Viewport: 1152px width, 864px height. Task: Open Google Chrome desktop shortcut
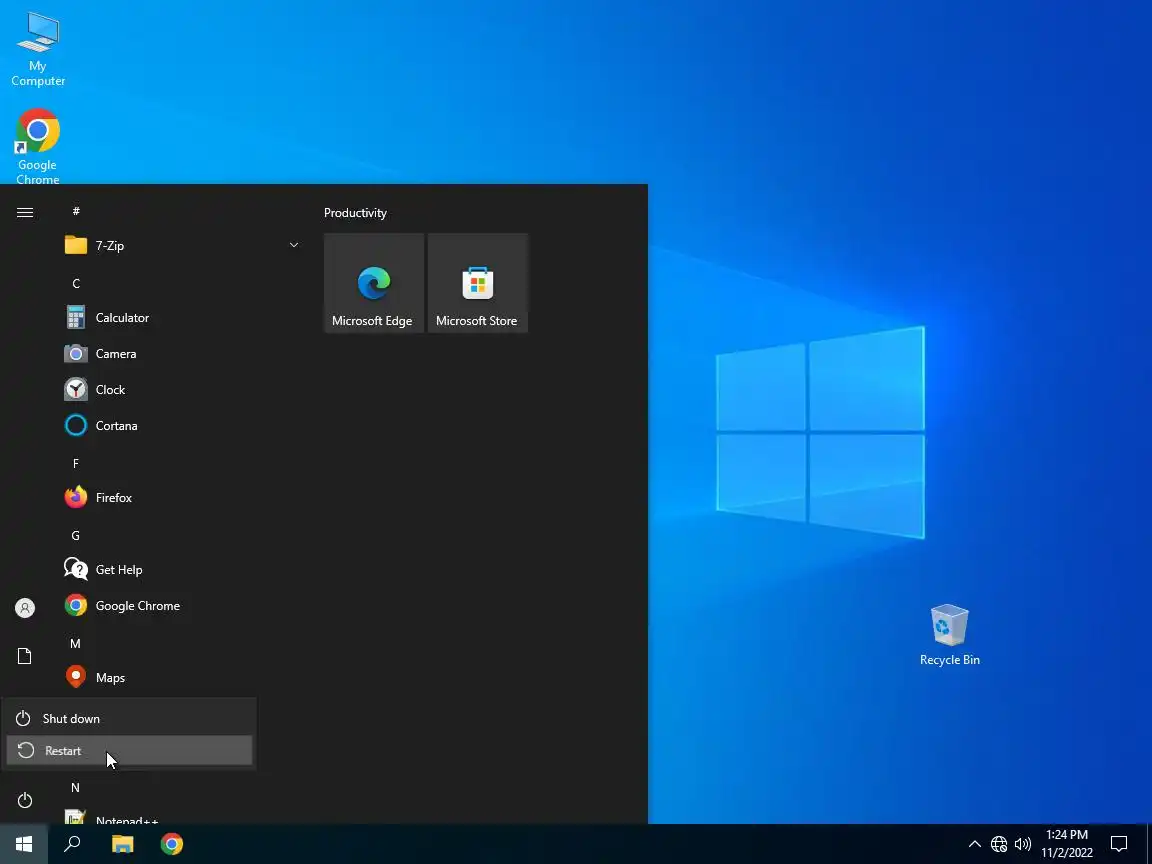coord(37,145)
